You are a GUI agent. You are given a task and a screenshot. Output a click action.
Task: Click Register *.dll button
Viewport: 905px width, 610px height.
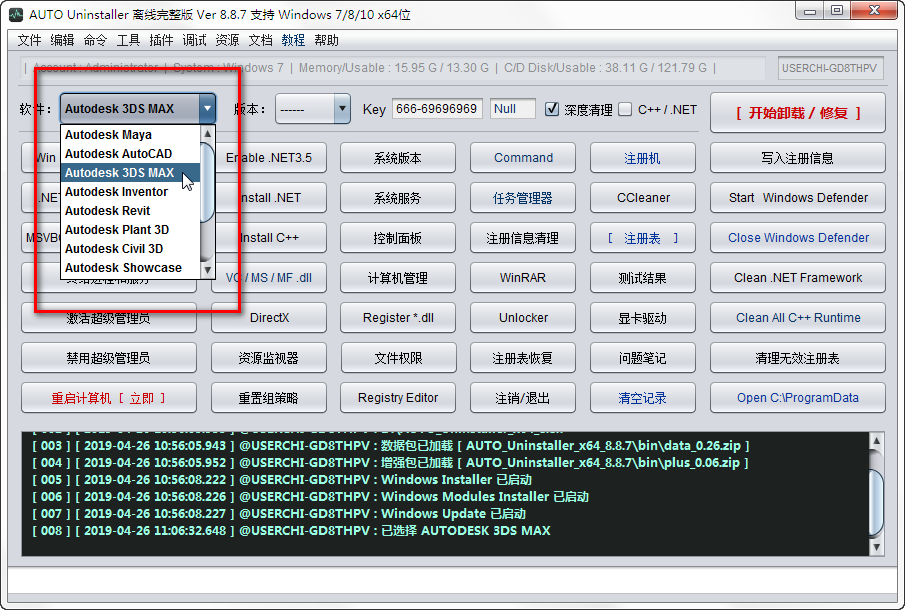[398, 317]
